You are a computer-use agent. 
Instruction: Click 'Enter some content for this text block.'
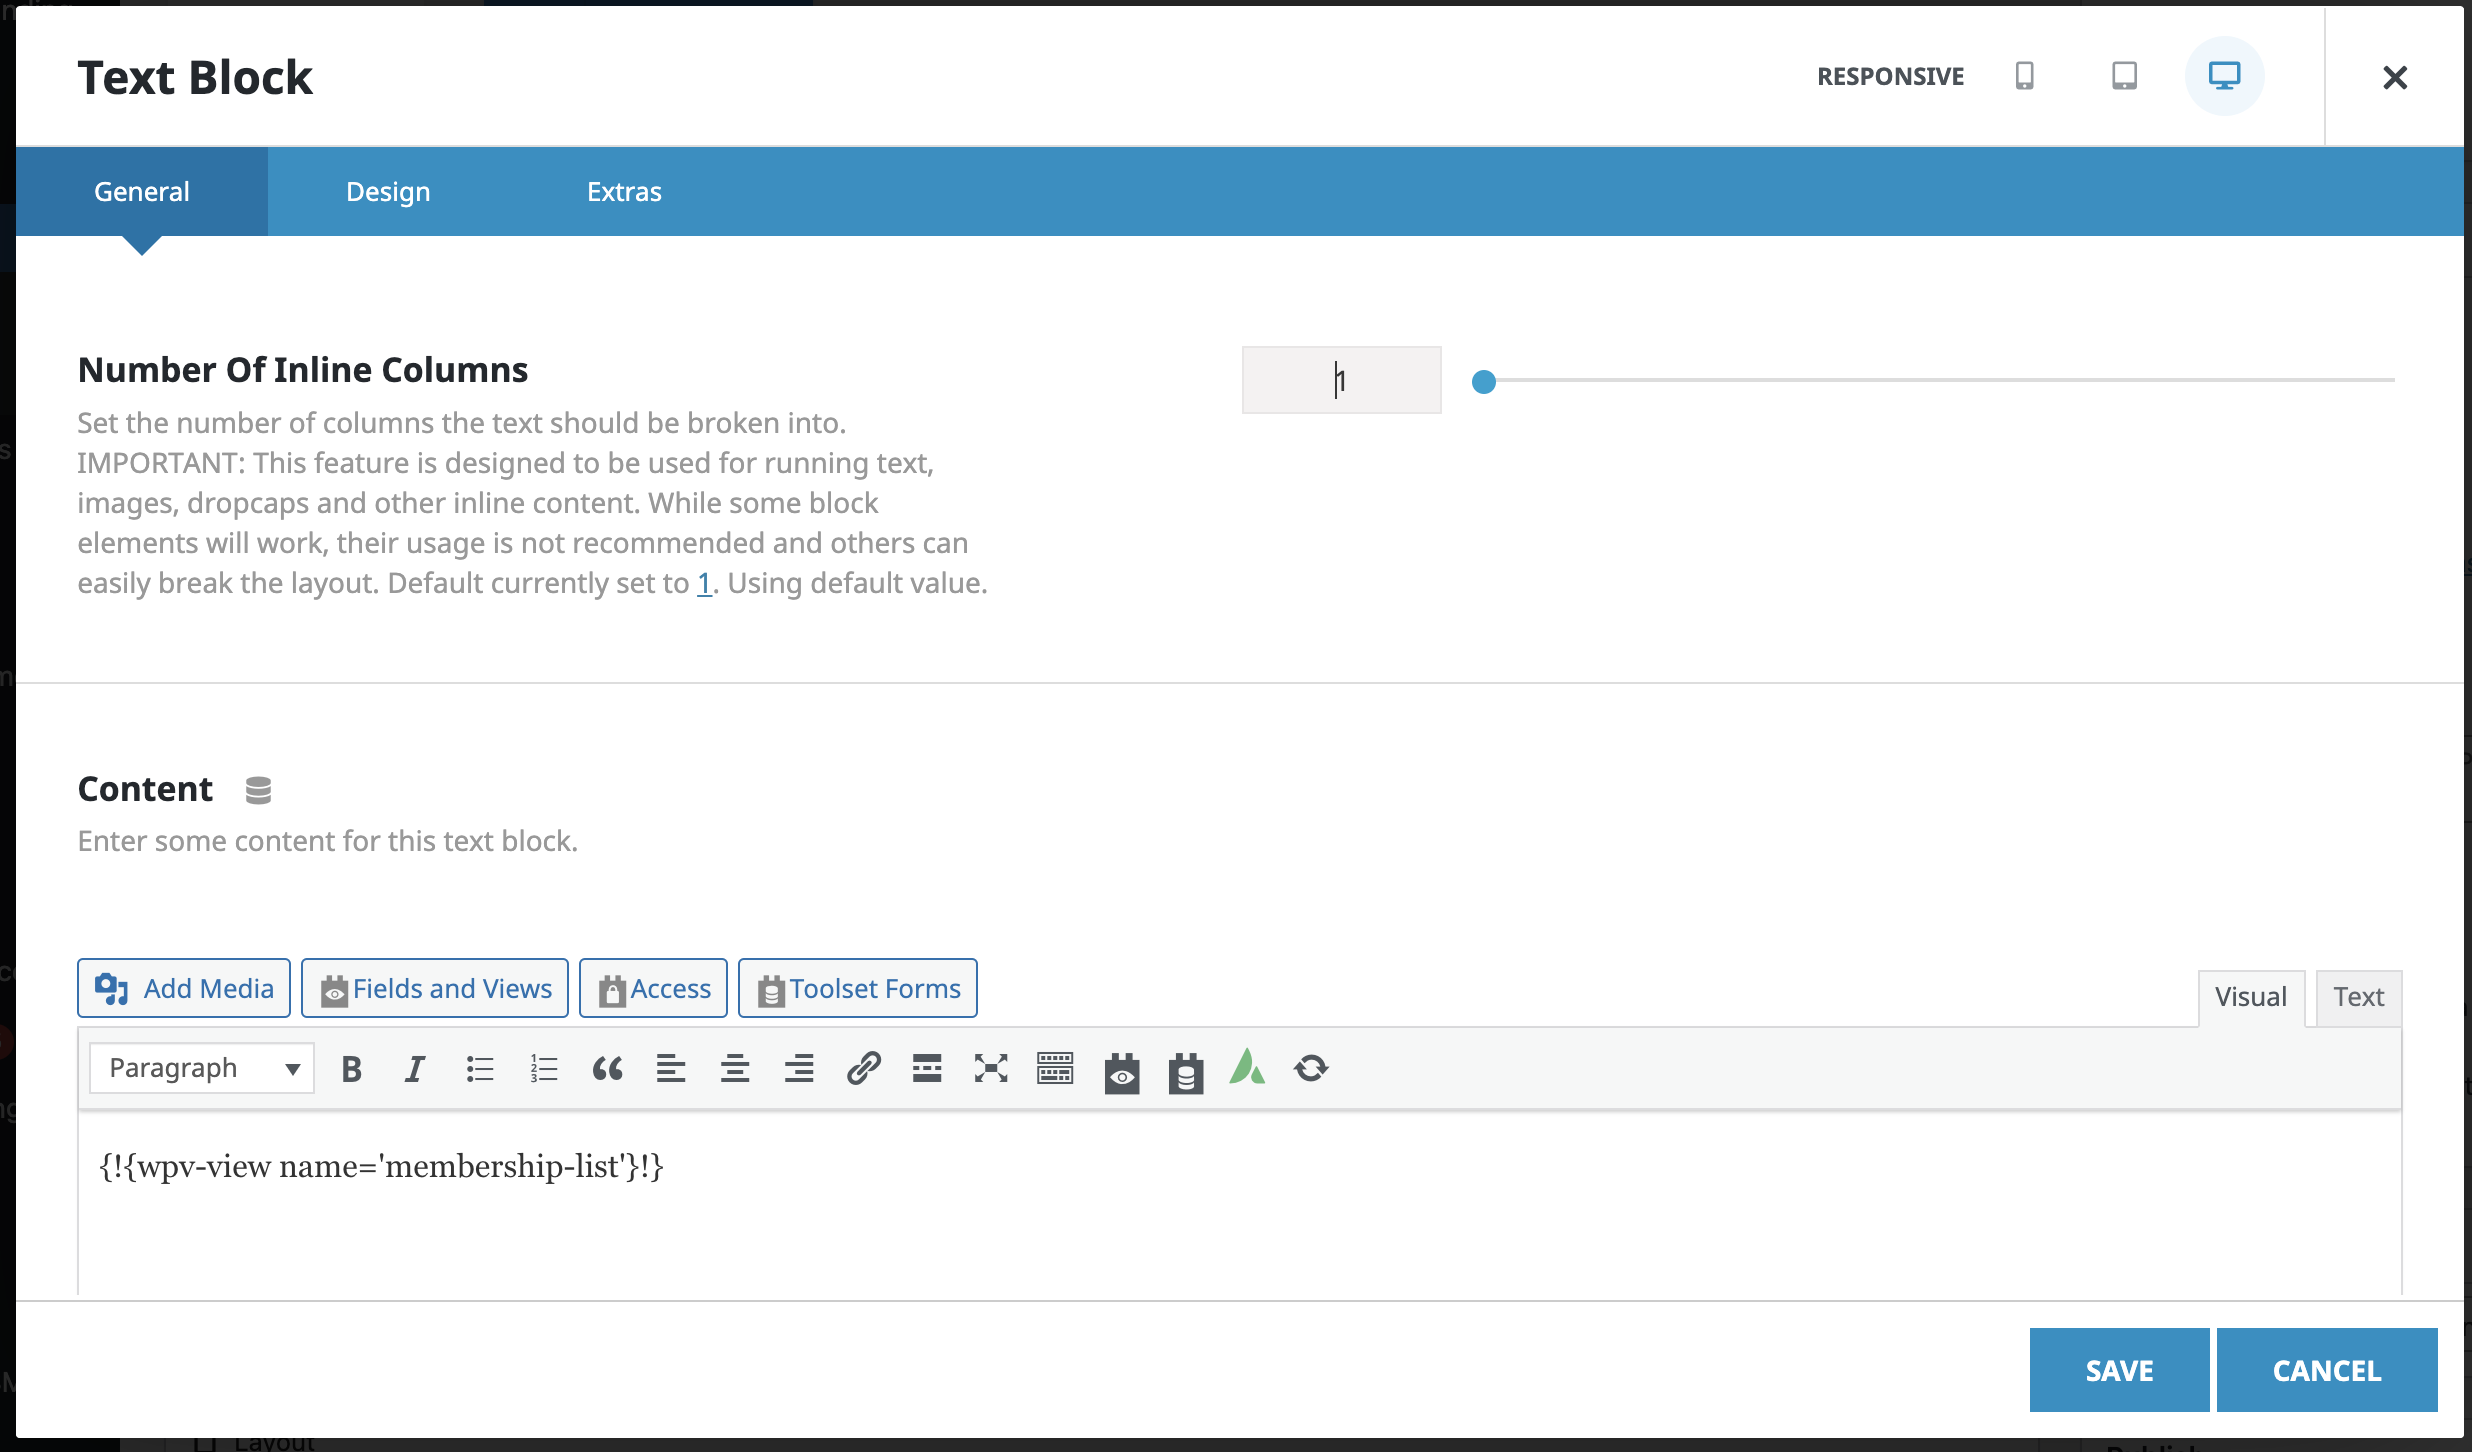point(328,841)
